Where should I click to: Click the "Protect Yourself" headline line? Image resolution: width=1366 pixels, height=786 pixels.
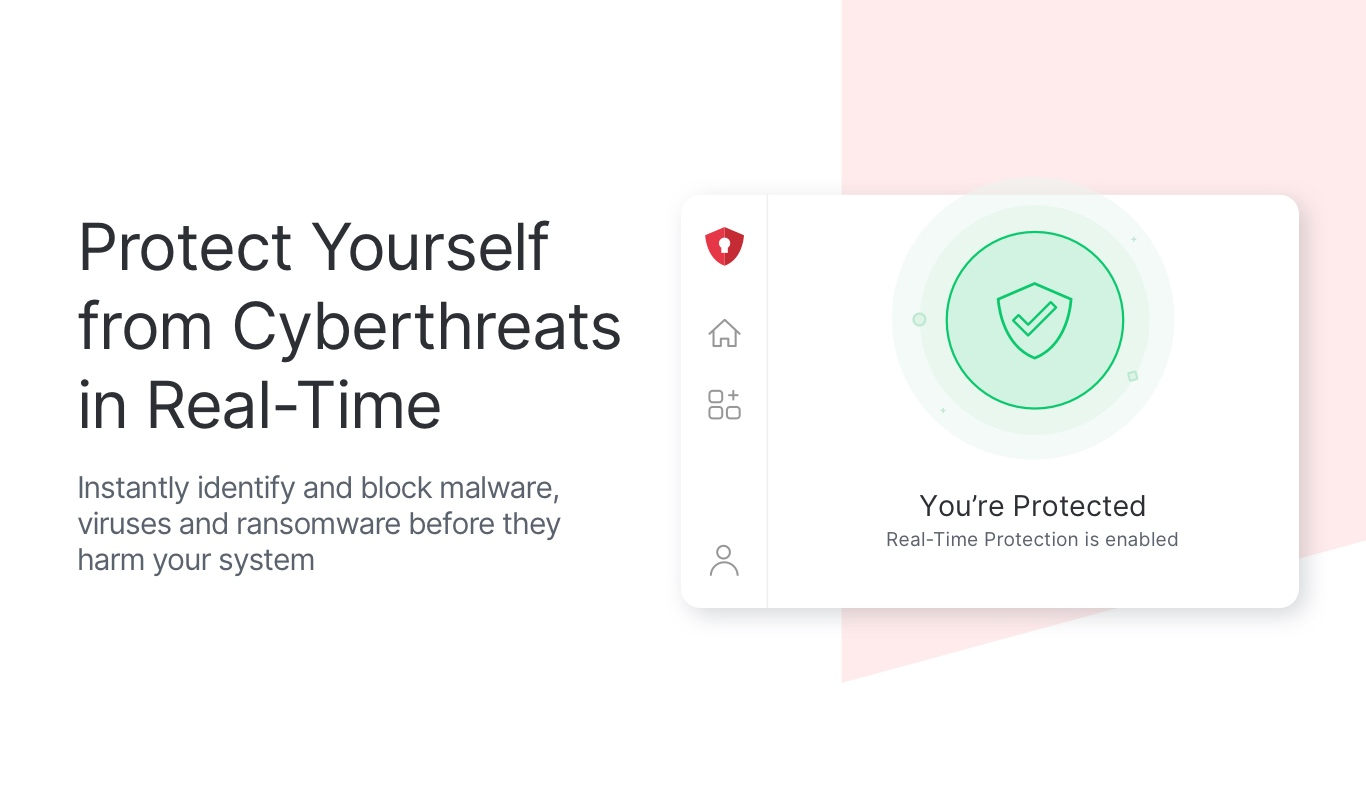313,247
